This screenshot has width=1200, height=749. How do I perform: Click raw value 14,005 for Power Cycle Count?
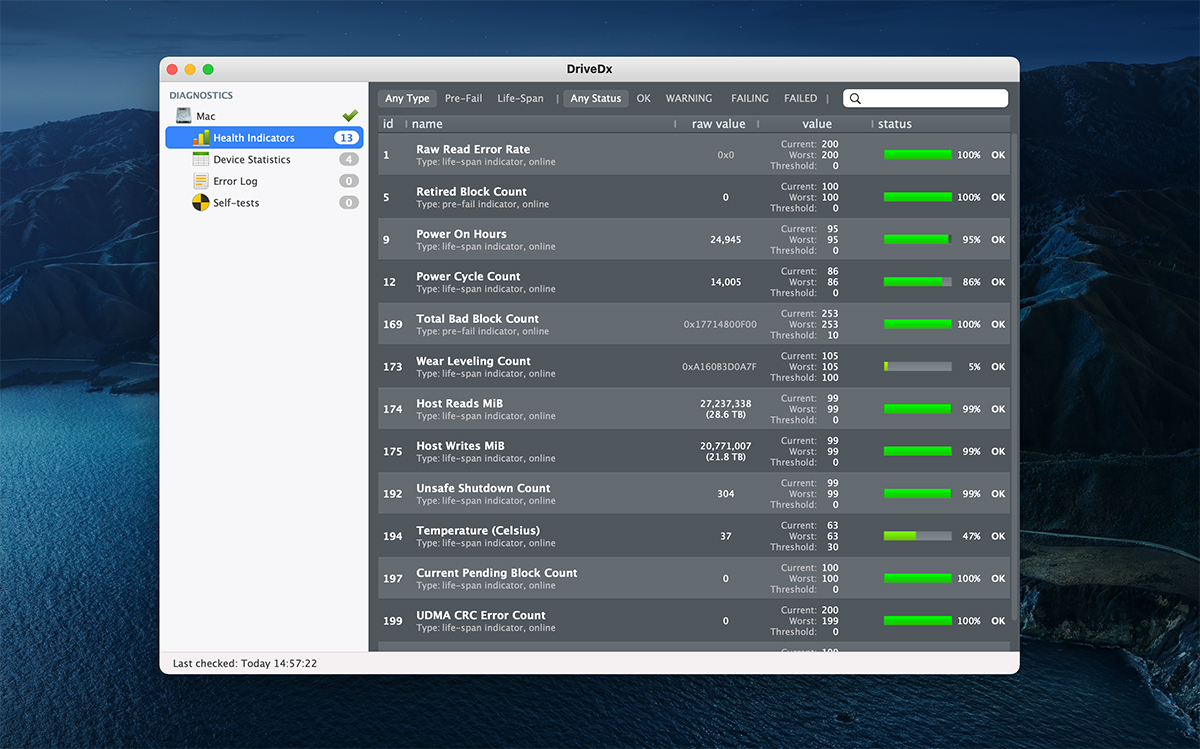(726, 282)
